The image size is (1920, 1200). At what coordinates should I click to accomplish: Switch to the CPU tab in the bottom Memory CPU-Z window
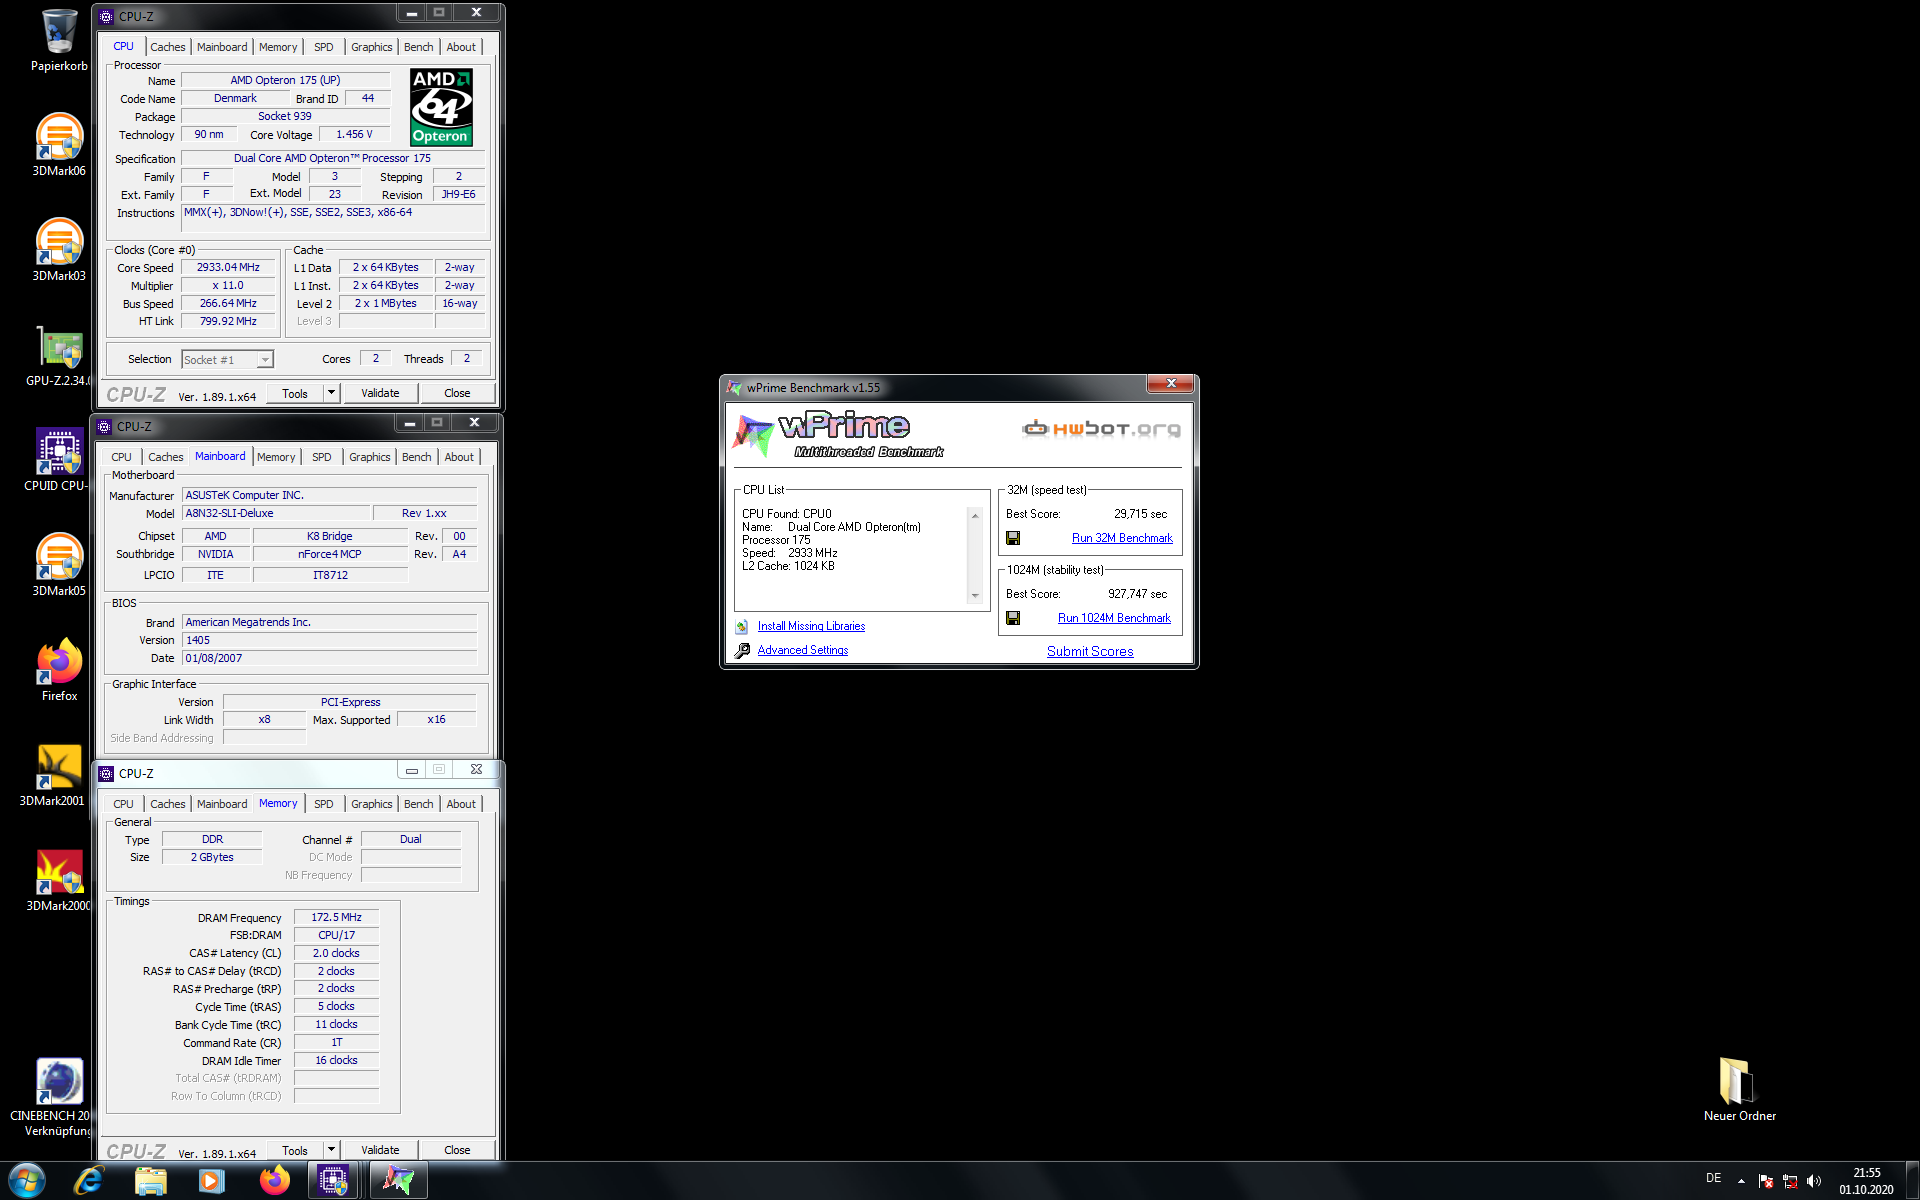(123, 804)
